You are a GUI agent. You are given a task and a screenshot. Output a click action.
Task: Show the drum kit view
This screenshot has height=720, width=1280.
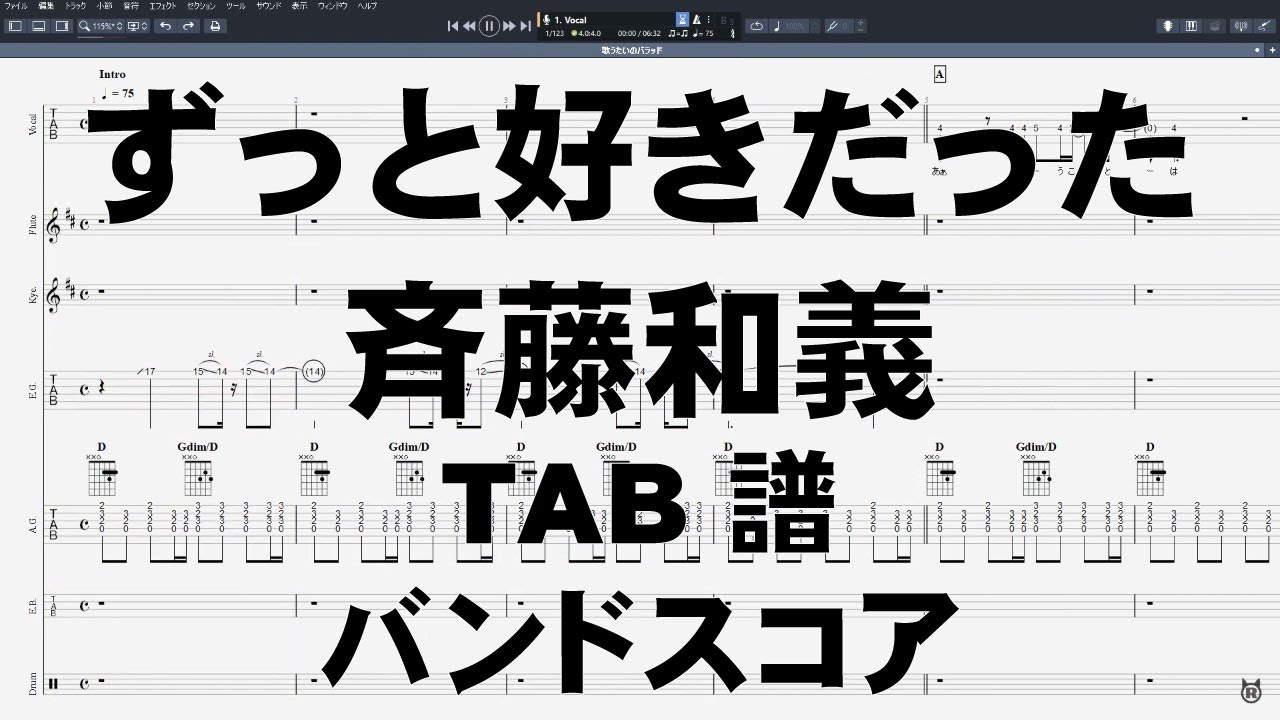[1216, 26]
